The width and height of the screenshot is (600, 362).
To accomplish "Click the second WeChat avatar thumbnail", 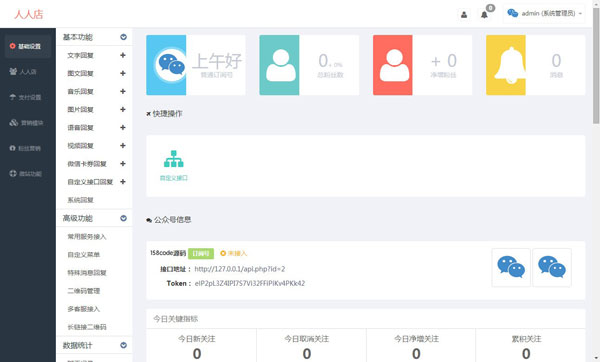I will coord(552,267).
